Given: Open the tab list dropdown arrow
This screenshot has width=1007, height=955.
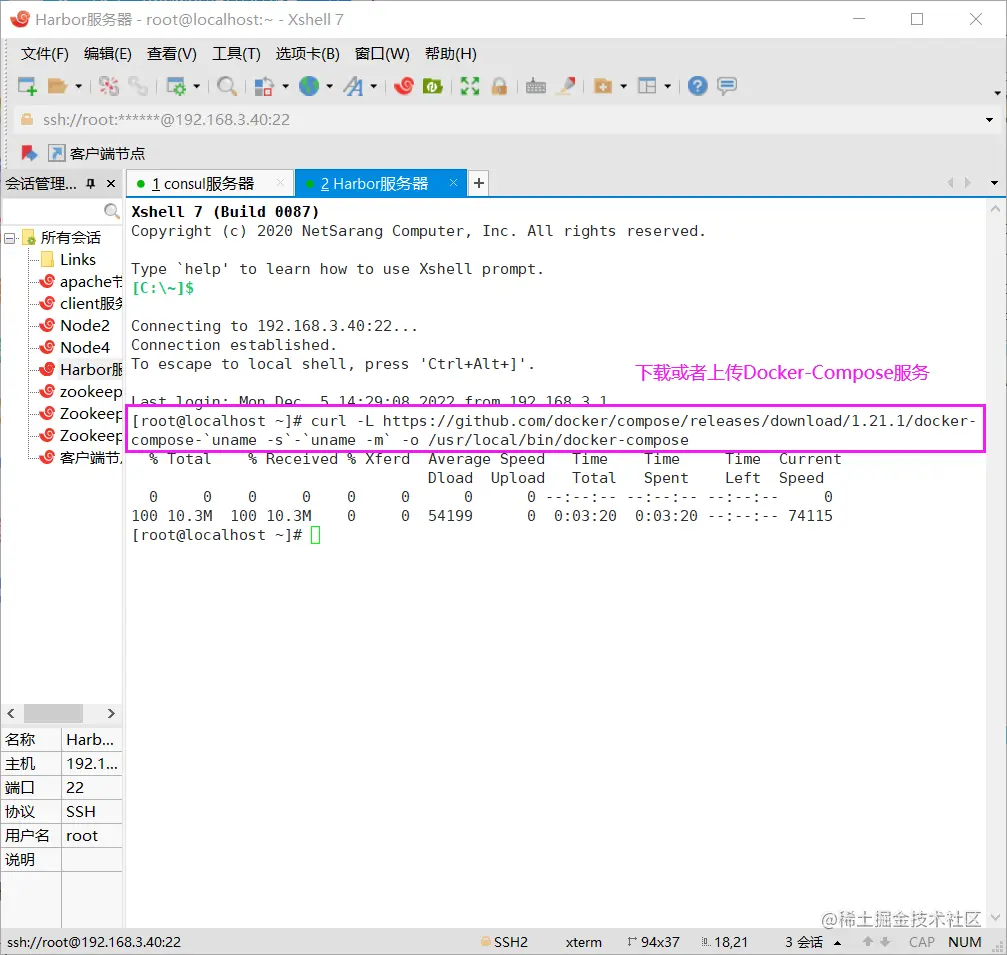Looking at the screenshot, I should (994, 184).
